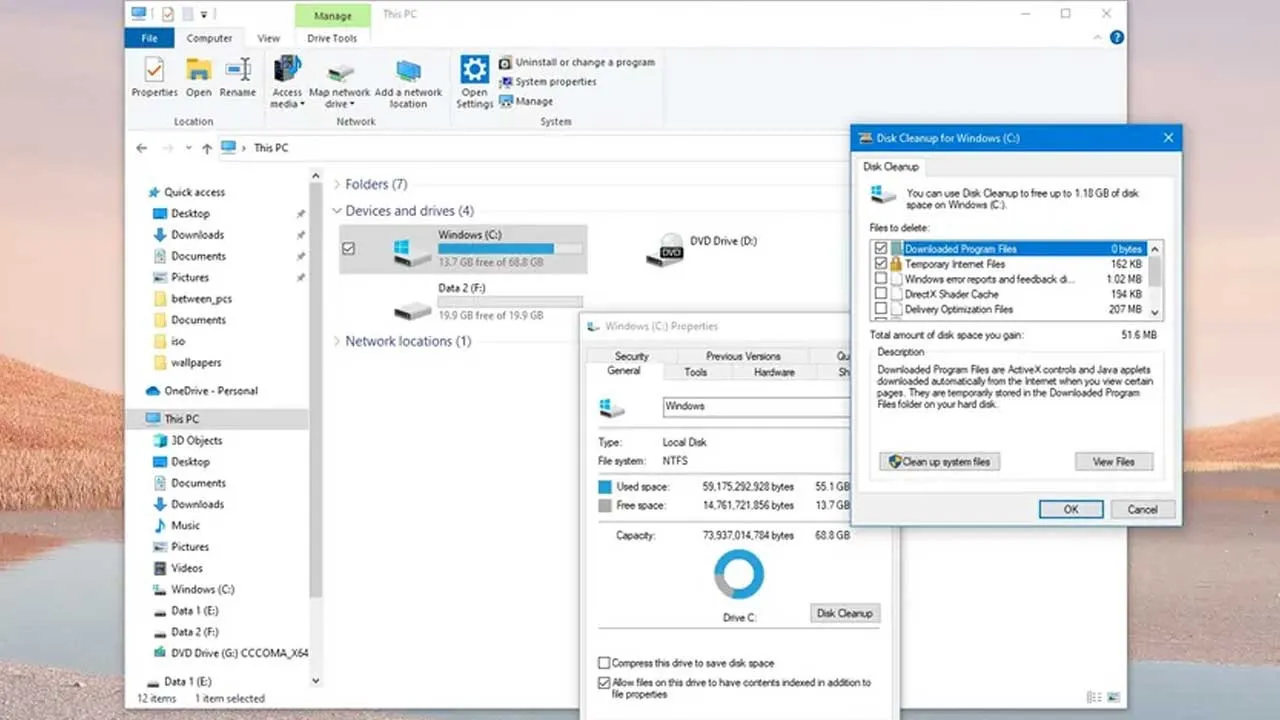Collapse the Devices and drives (4) group
Screen dimensions: 1280x720
337,211
